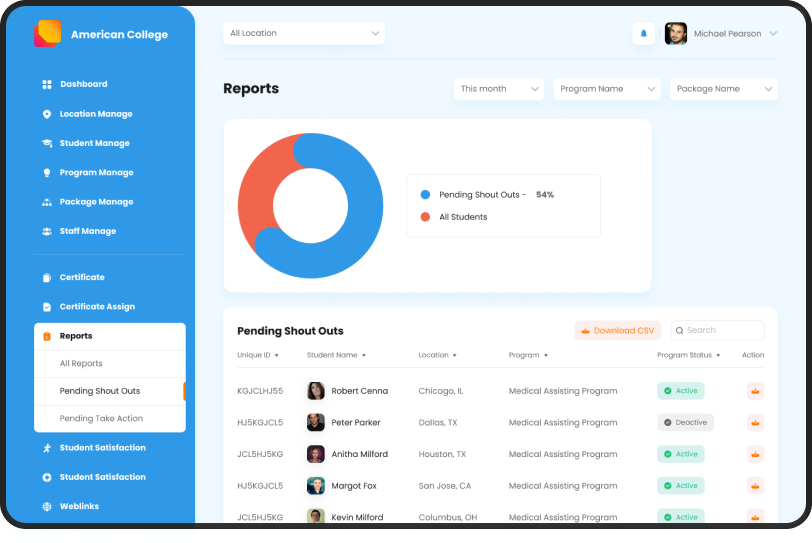Click the 54% value in the legend
Image resolution: width=812 pixels, height=543 pixels.
tap(545, 195)
